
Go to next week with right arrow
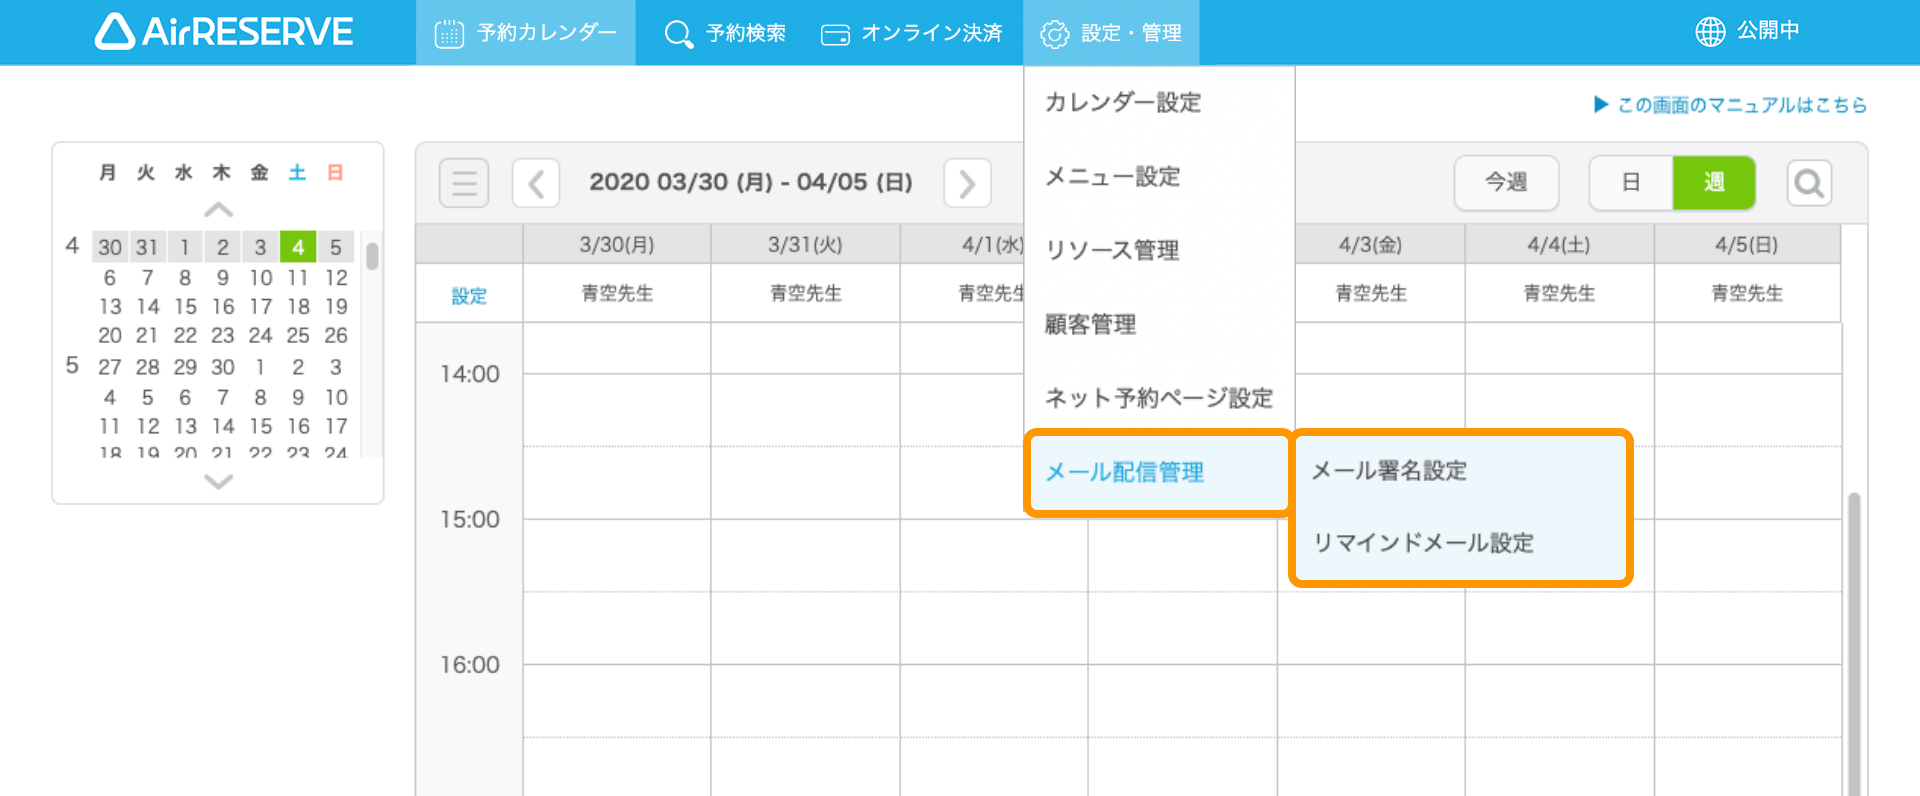[967, 183]
